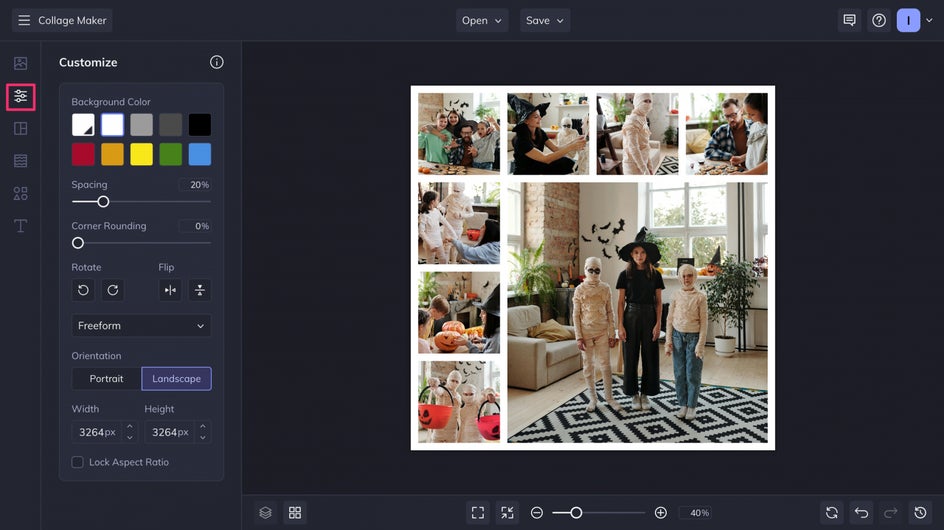Open the hamburger menu beside Collage Maker
This screenshot has width=944, height=530.
[23, 20]
